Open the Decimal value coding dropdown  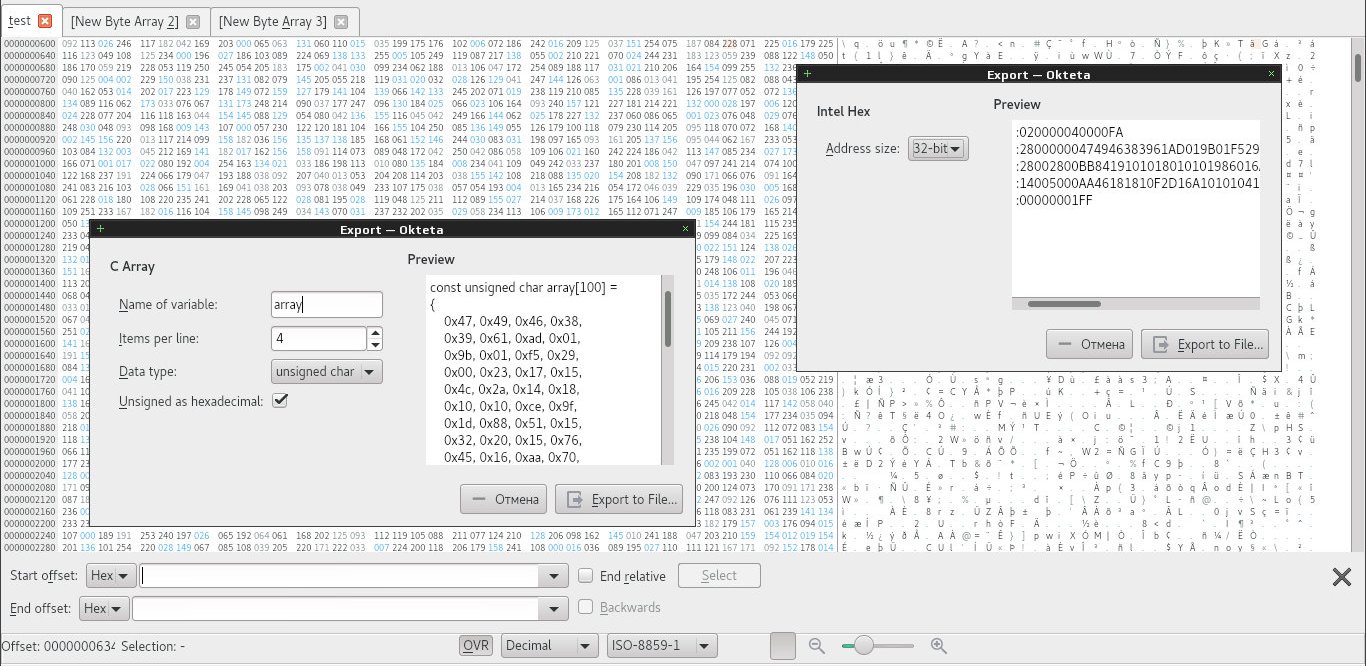pos(549,646)
